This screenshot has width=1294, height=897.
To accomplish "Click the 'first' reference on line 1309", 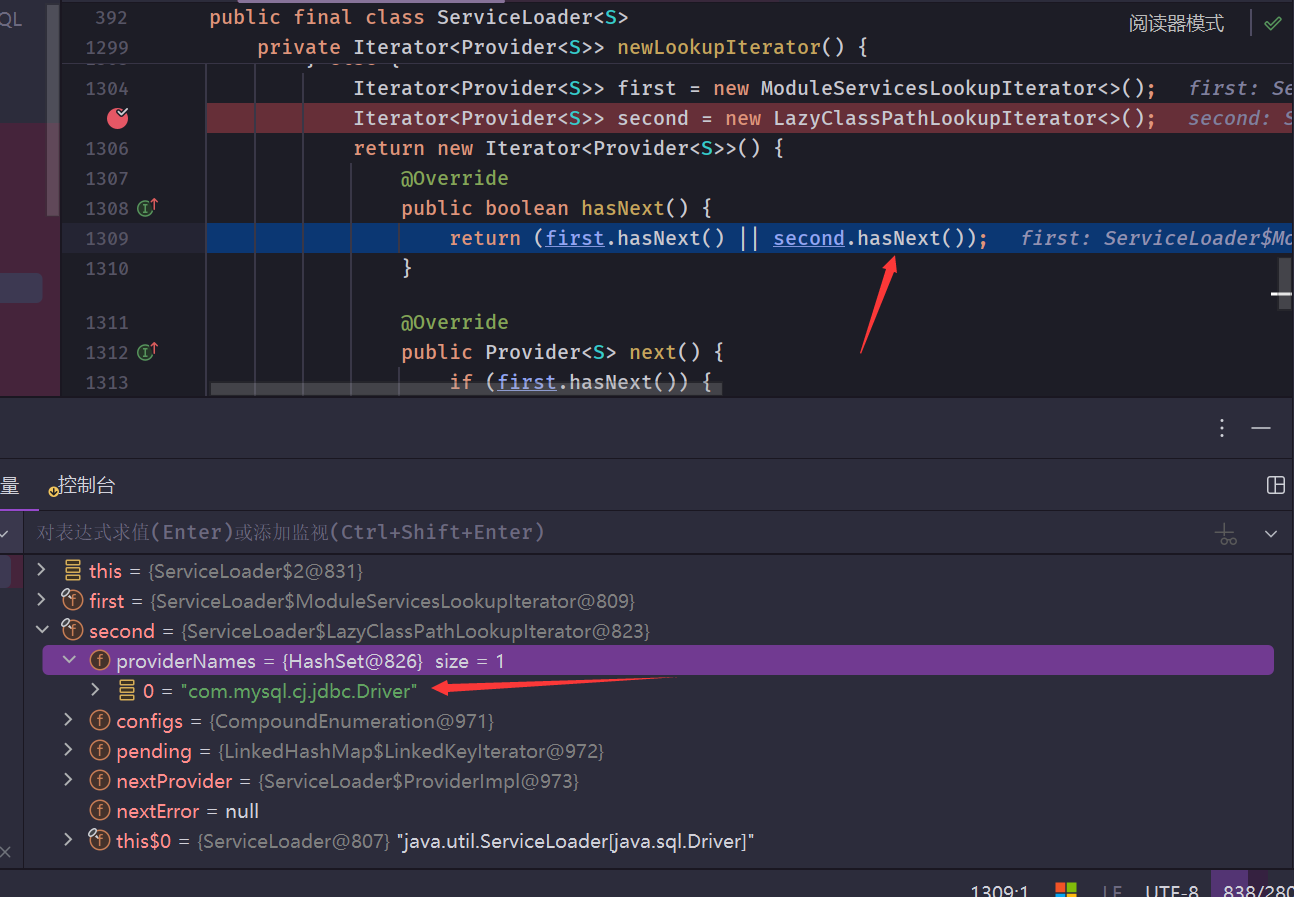I will pyautogui.click(x=574, y=238).
